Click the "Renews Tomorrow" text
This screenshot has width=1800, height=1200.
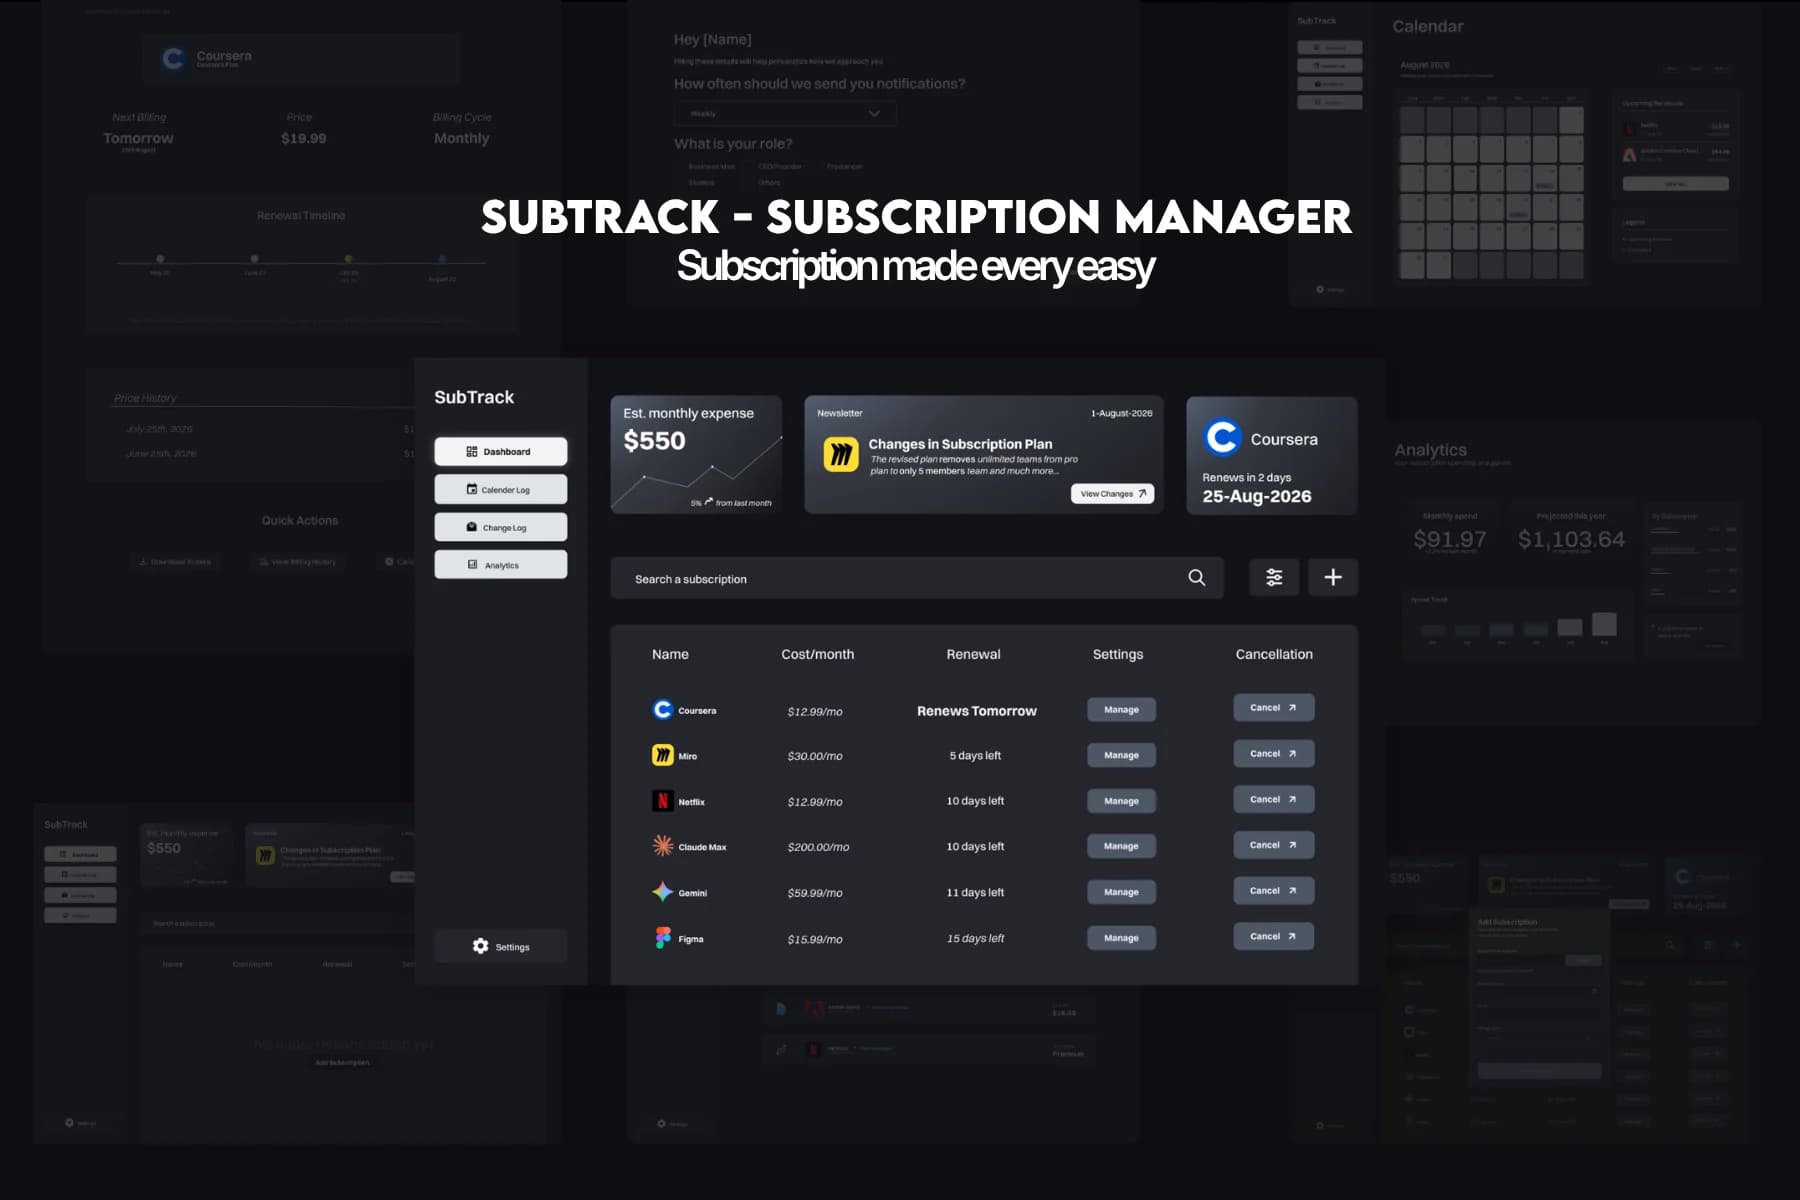(x=976, y=711)
